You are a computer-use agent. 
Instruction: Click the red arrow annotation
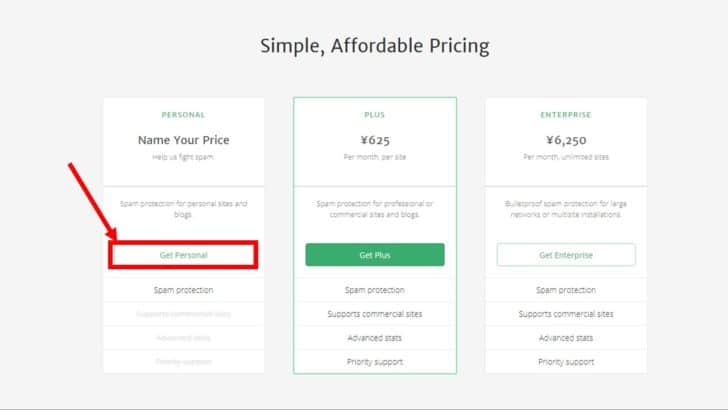point(92,201)
